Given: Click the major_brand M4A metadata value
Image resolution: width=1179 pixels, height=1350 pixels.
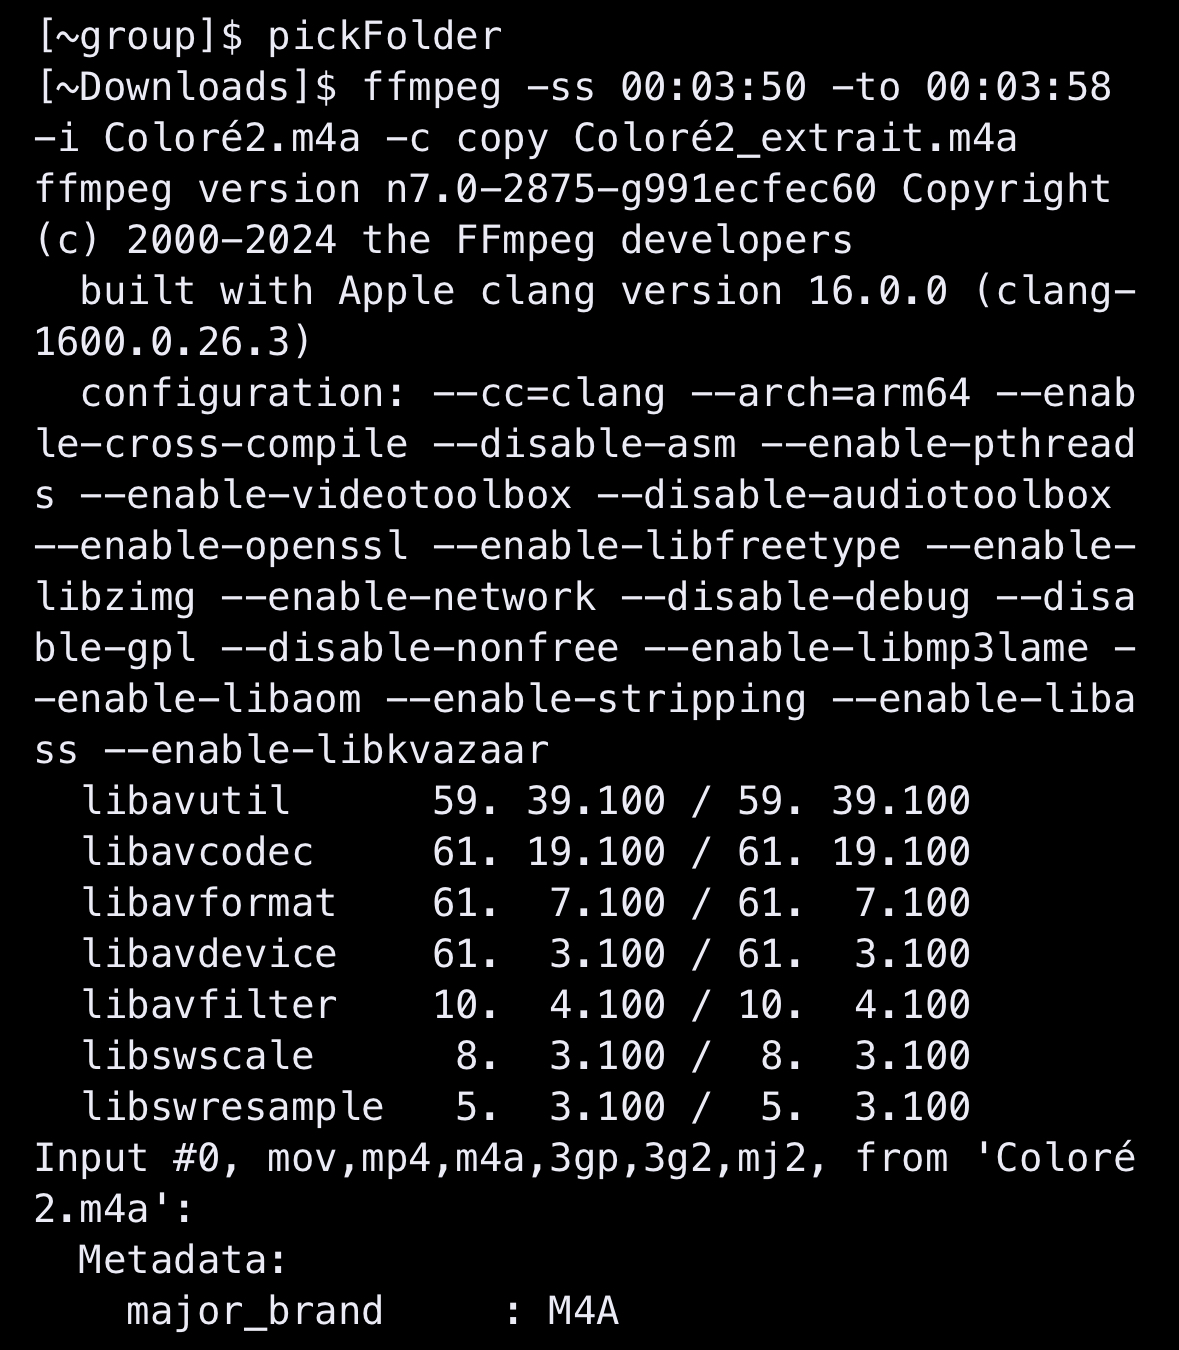Looking at the screenshot, I should tap(584, 1312).
